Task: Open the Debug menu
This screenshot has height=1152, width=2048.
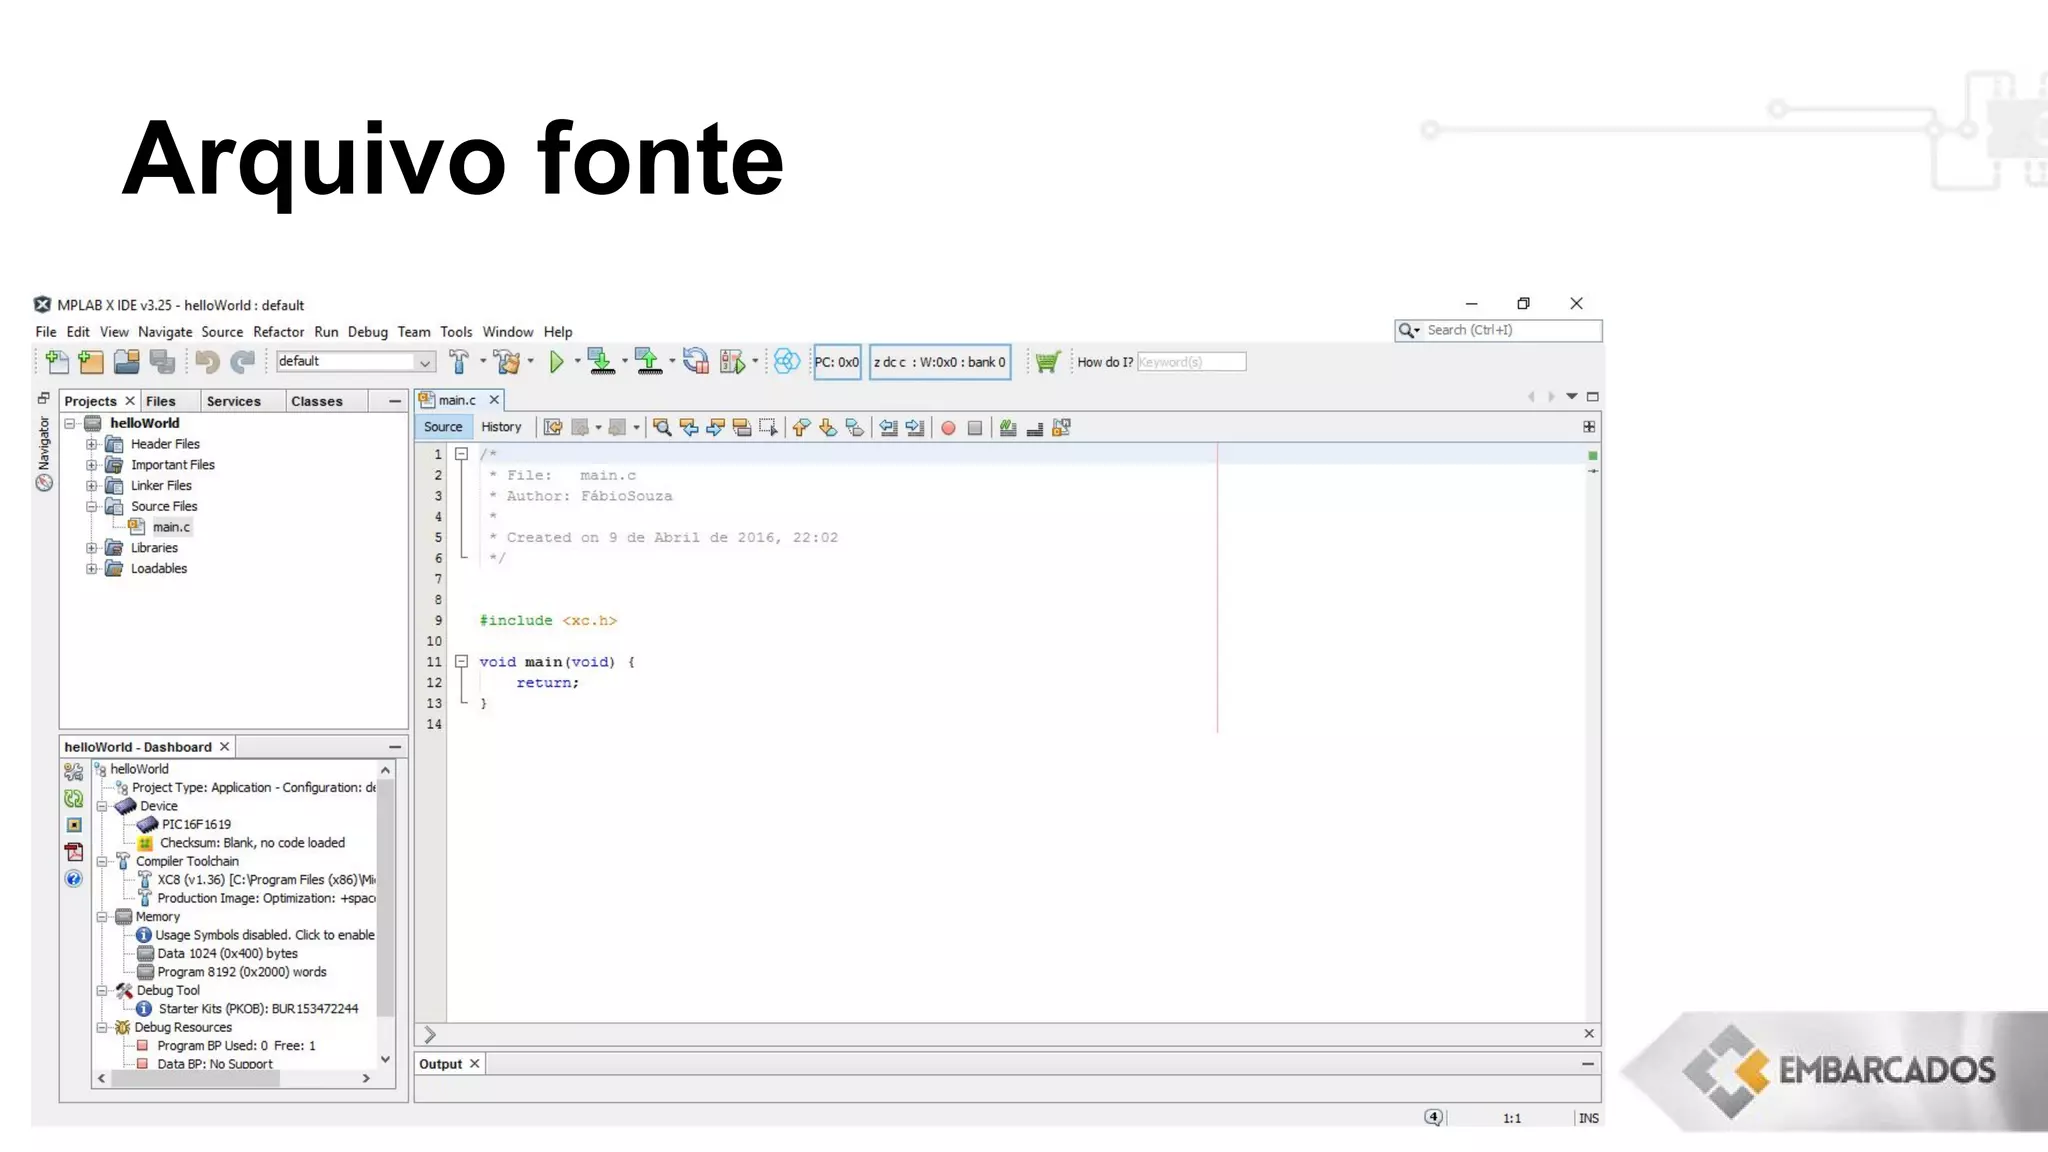Action: pos(367,332)
